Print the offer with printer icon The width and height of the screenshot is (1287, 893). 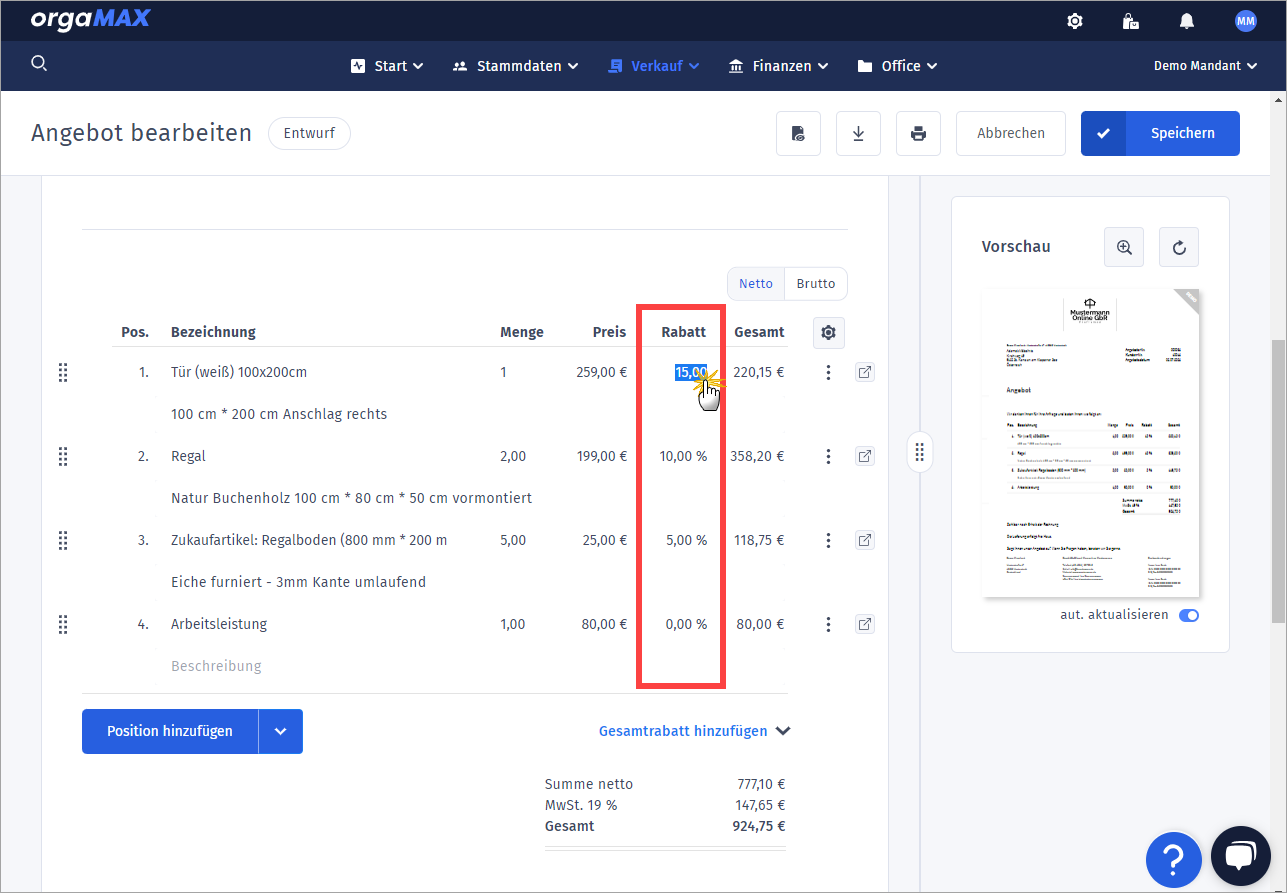[x=918, y=133]
